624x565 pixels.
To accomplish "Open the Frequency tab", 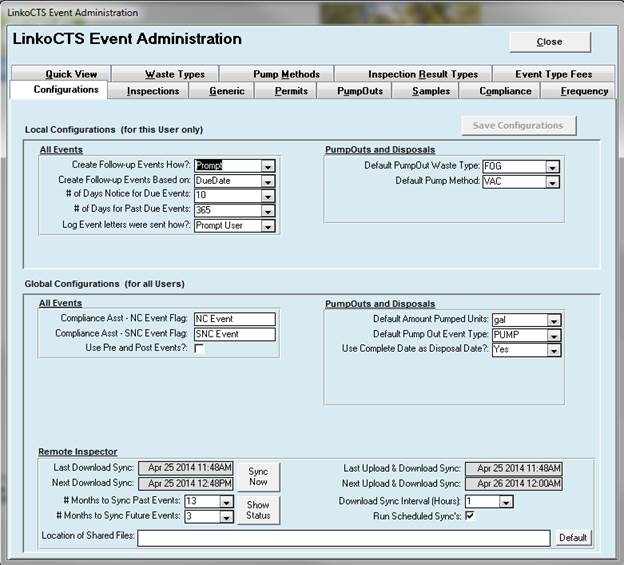I will (x=584, y=91).
